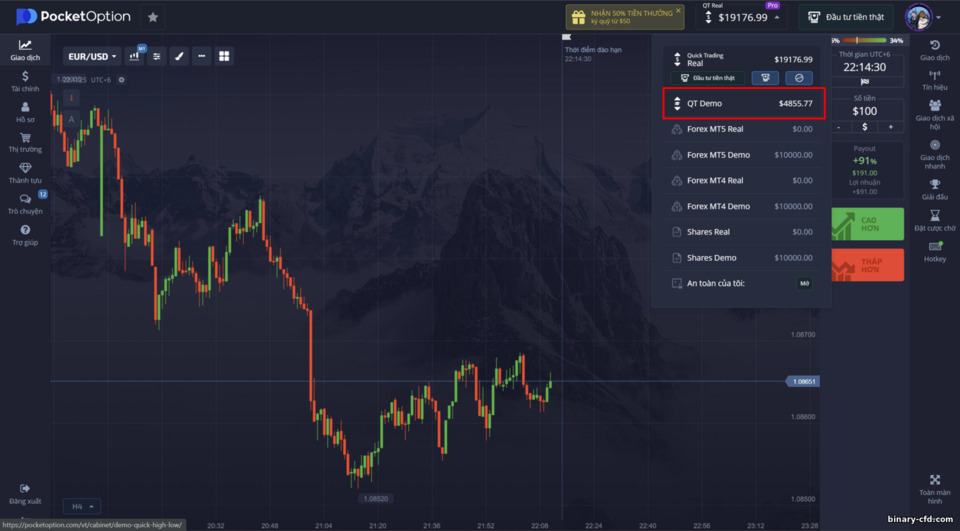Open the Trò chuyện chat section
This screenshot has width=960, height=531.
click(x=24, y=204)
